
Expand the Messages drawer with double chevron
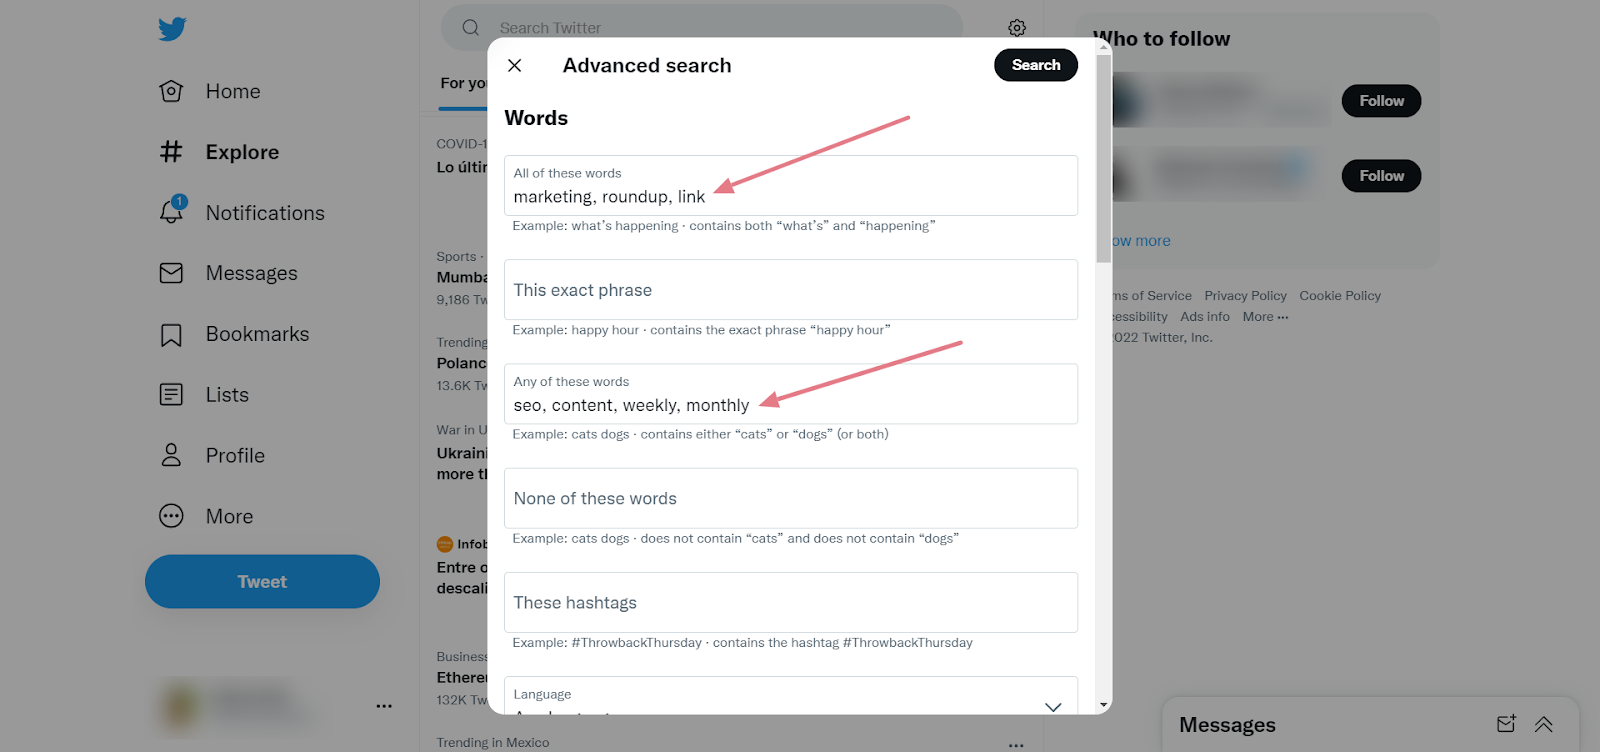(x=1544, y=724)
